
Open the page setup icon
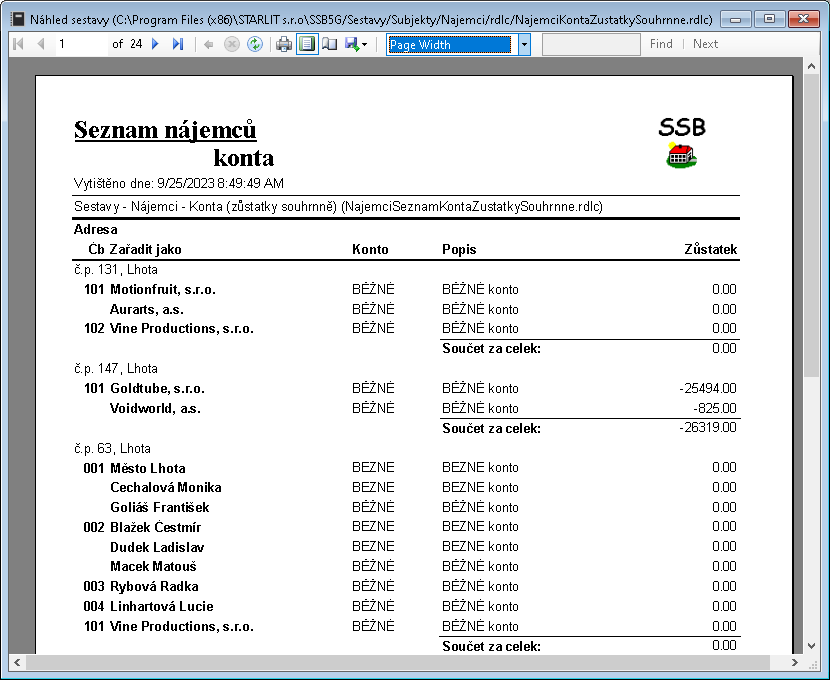[x=329, y=44]
